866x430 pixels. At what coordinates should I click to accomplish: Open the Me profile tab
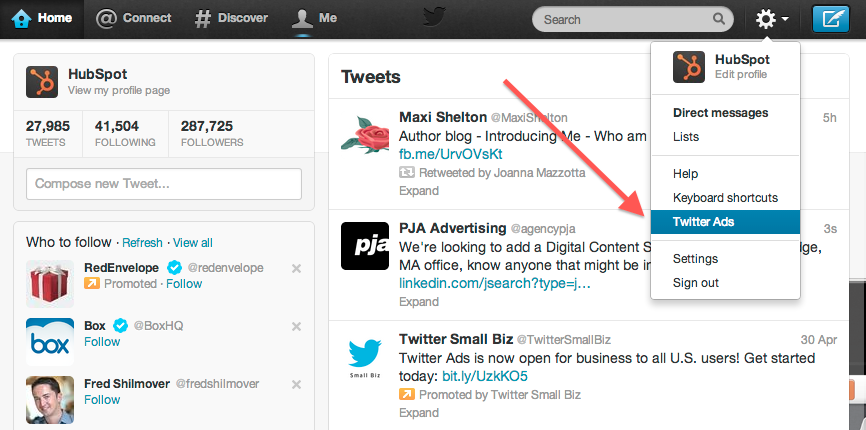pyautogui.click(x=314, y=18)
